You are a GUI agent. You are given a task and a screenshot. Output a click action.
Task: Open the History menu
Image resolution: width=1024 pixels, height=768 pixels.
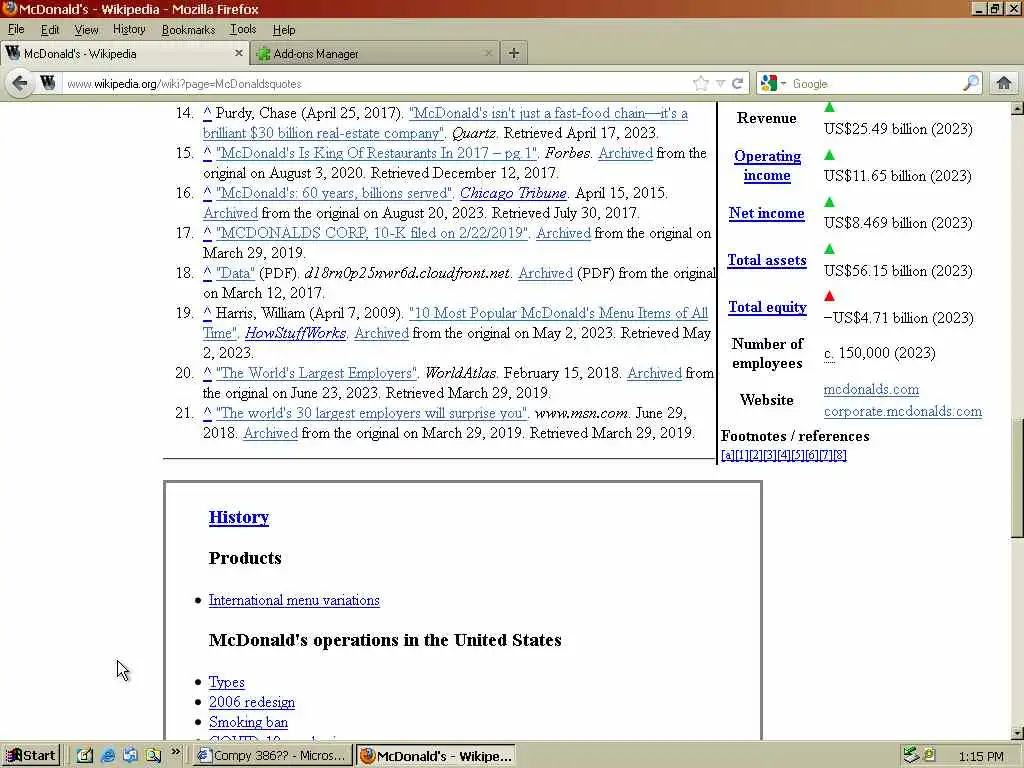pos(129,29)
